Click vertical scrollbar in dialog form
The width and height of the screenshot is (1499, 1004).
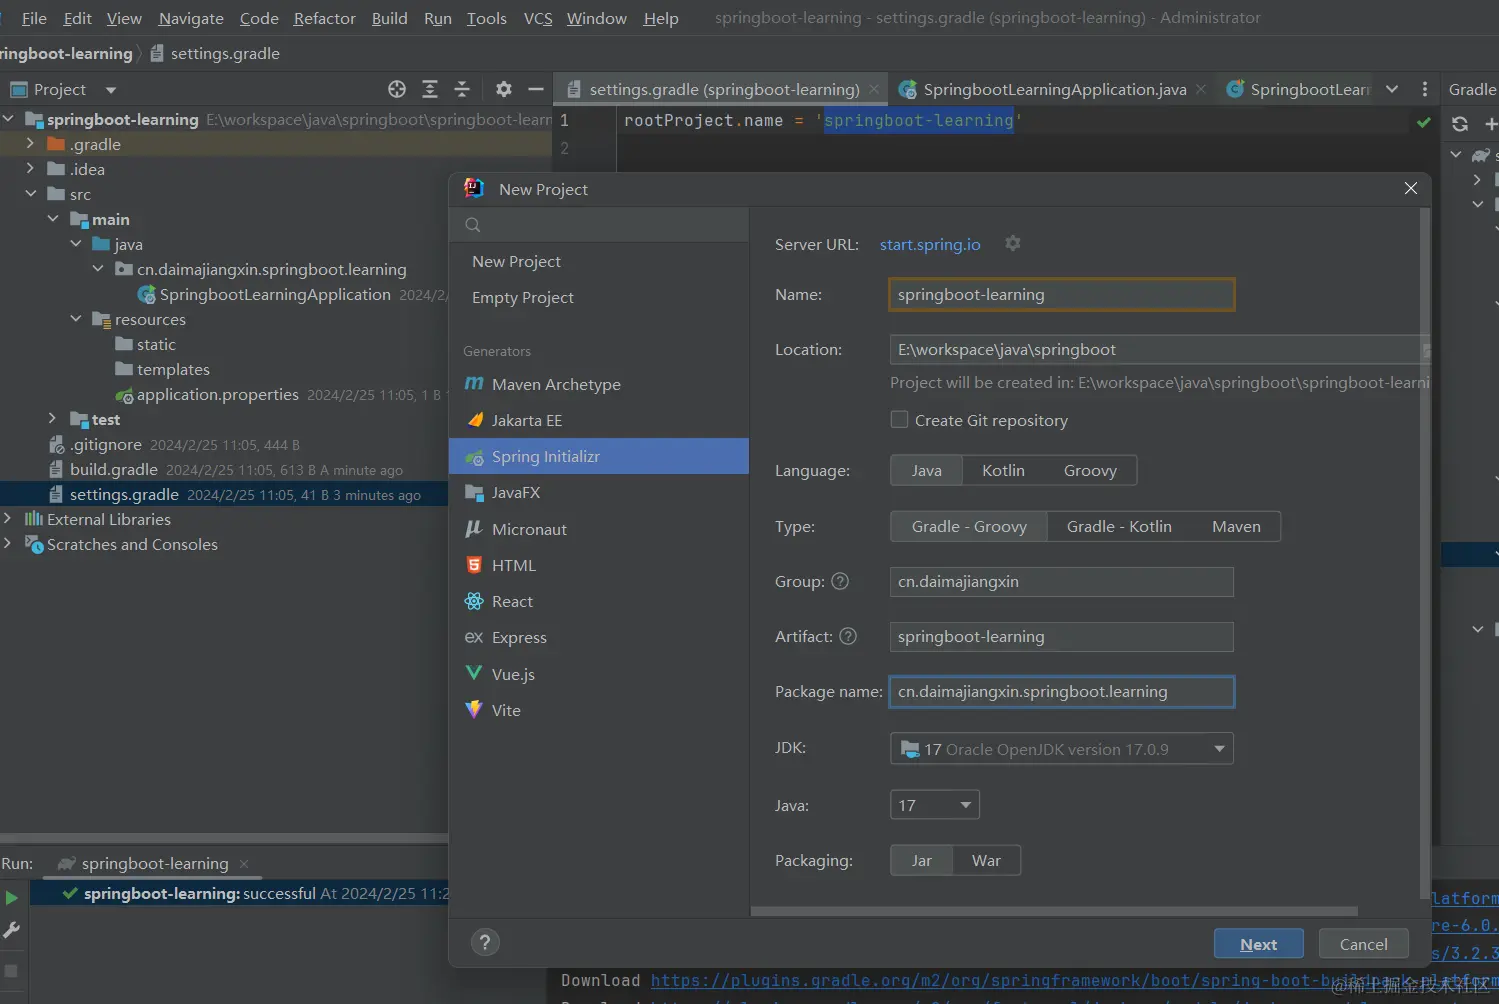pyautogui.click(x=1424, y=554)
